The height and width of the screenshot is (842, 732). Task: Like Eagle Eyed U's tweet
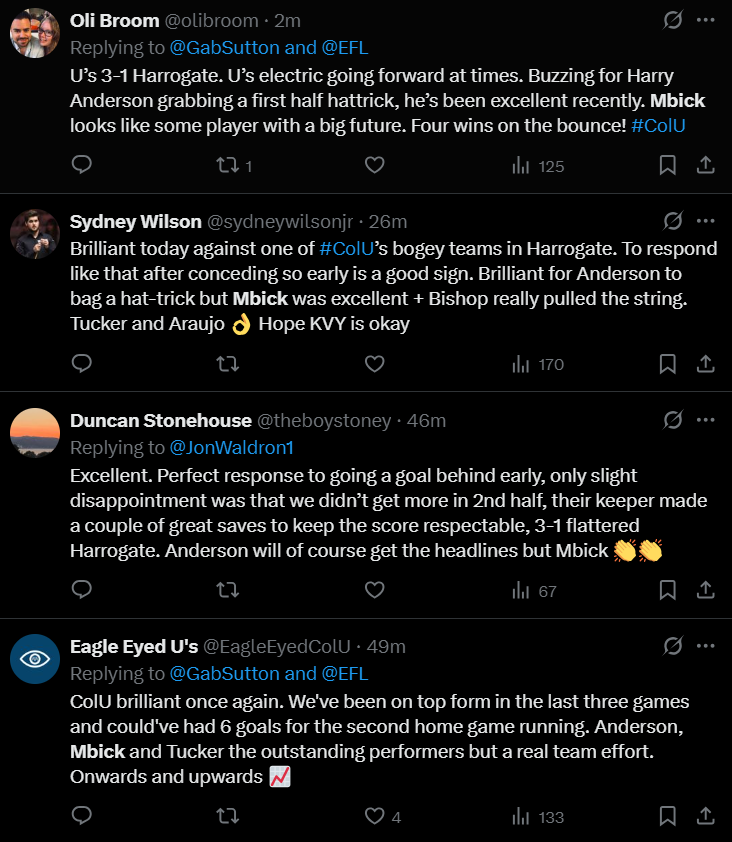[x=382, y=816]
